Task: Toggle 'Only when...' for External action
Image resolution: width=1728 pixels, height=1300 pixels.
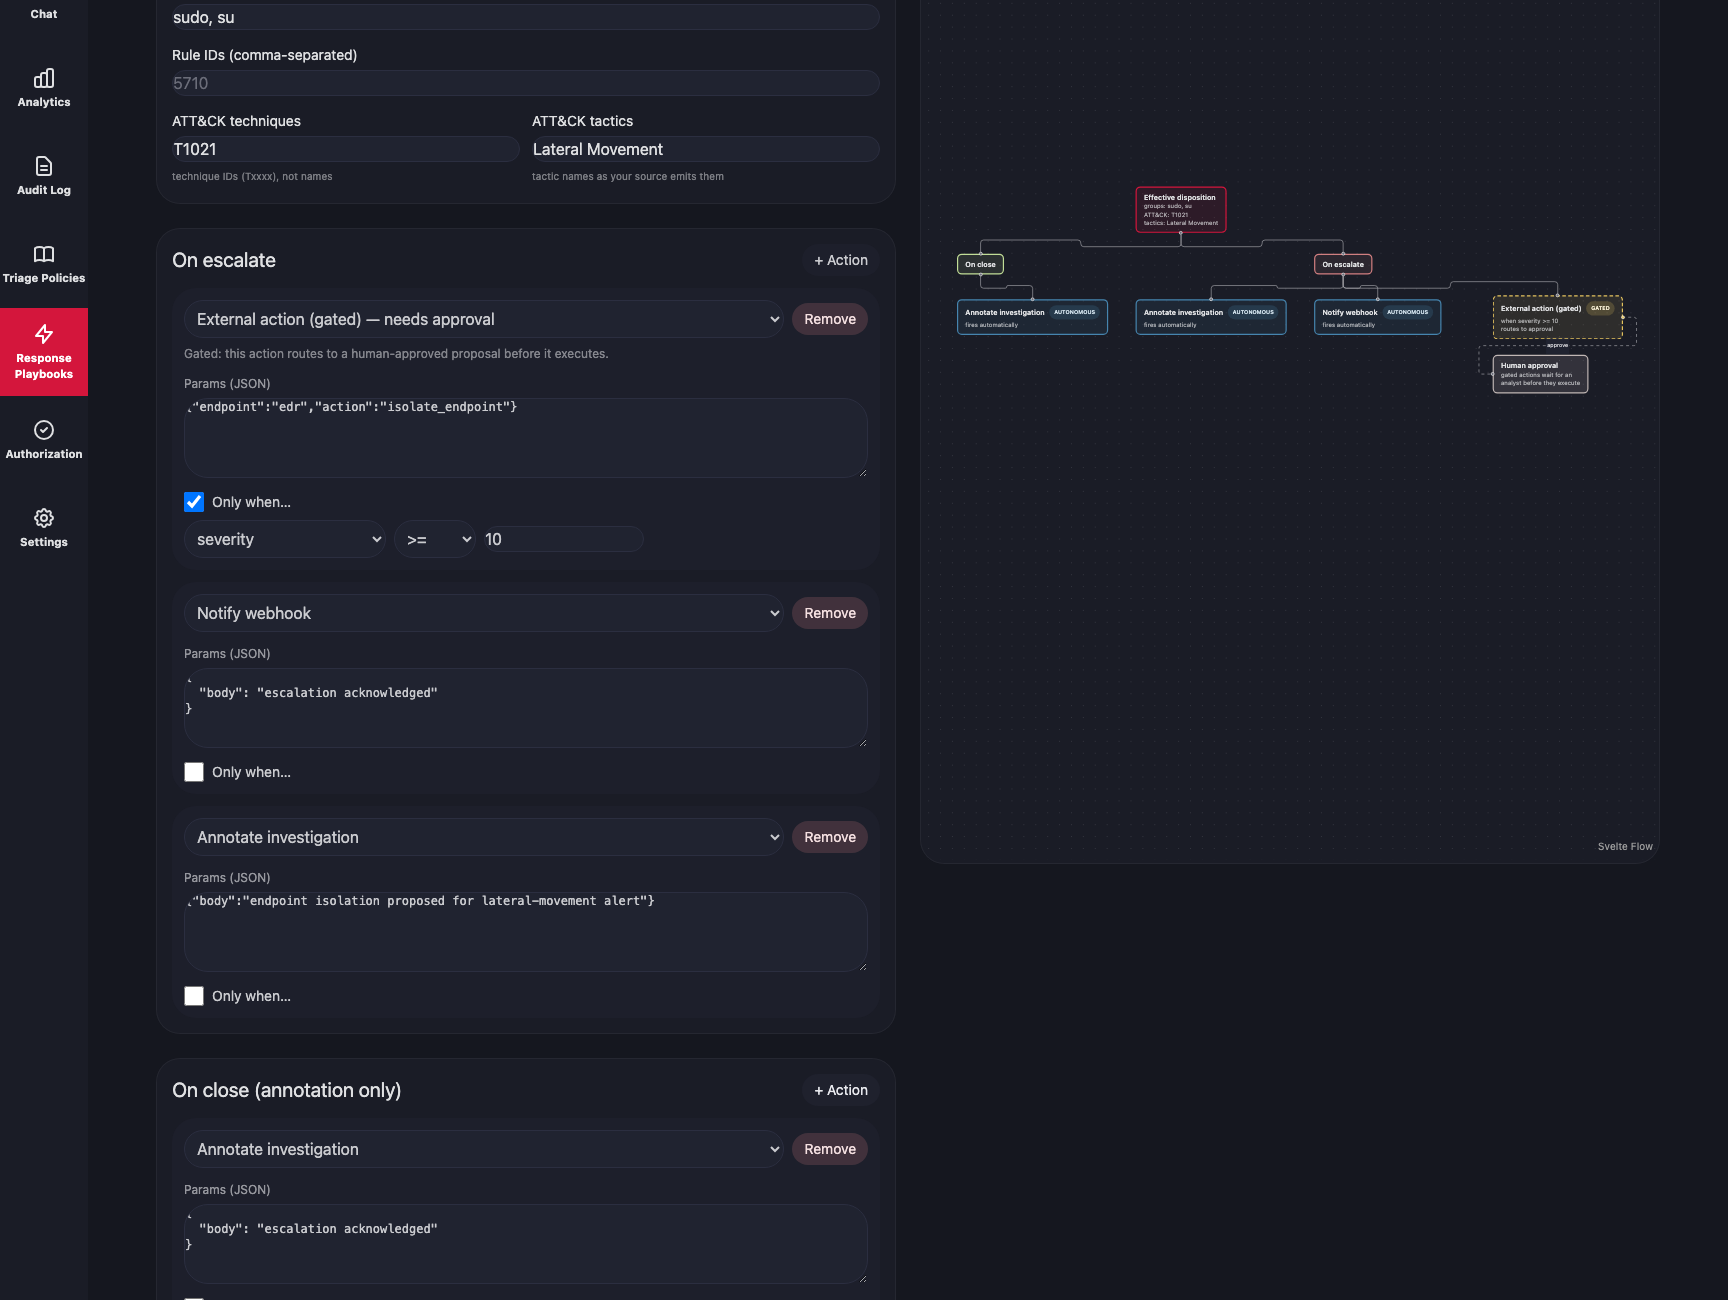Action: click(x=194, y=502)
